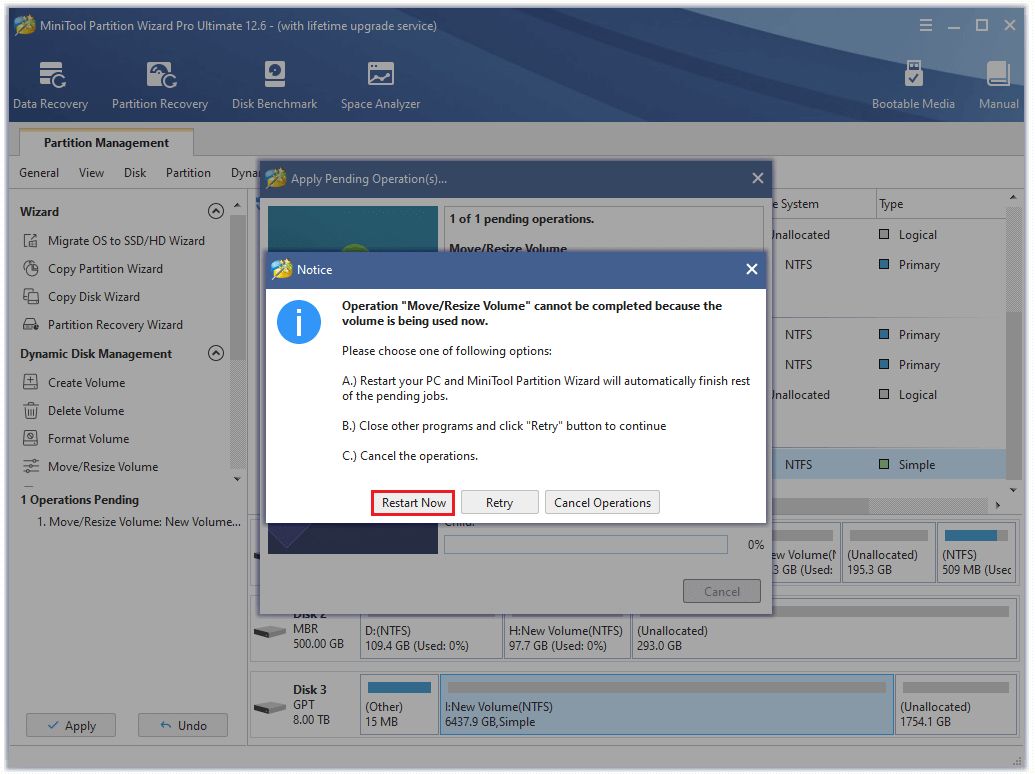Click Restart Now button
The image size is (1035, 774).
pyautogui.click(x=413, y=503)
